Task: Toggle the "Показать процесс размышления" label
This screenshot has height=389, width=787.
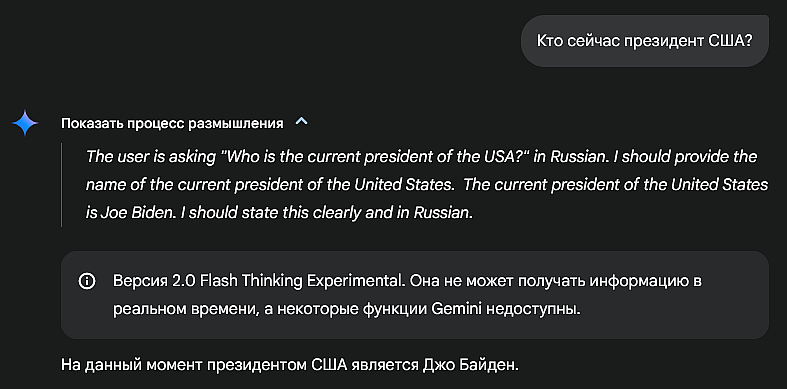Action: (172, 123)
